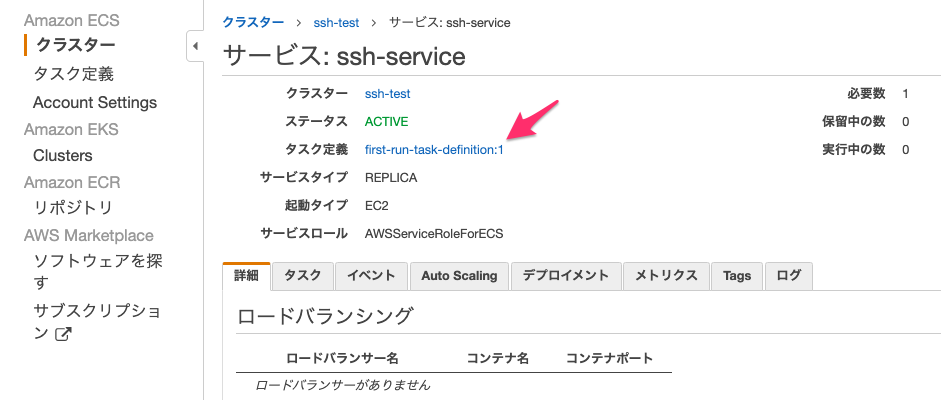
Task: Open ssh-test in the breadcrumb
Action: point(336,23)
